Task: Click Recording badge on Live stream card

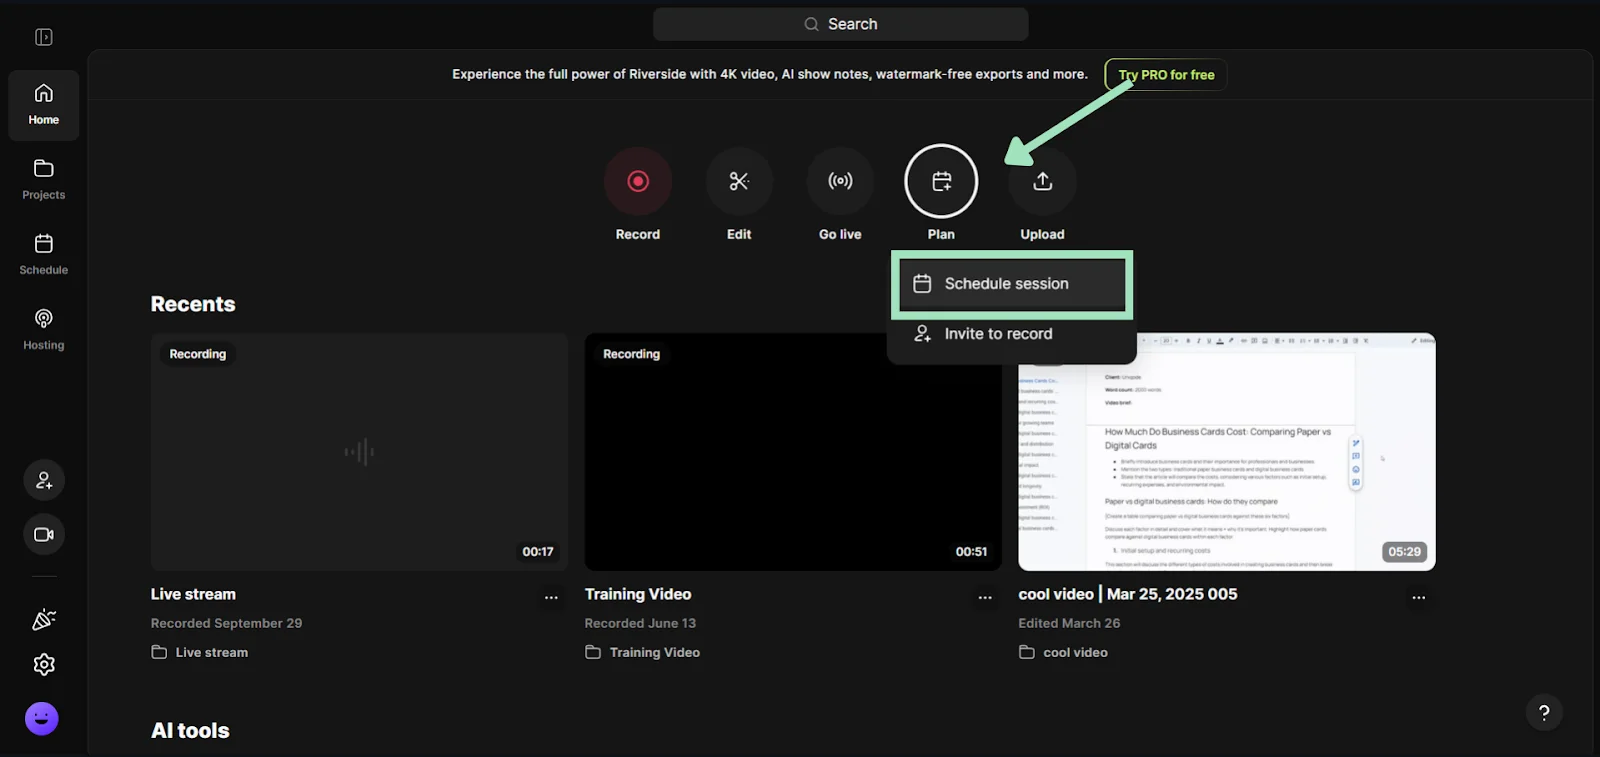Action: tap(198, 354)
